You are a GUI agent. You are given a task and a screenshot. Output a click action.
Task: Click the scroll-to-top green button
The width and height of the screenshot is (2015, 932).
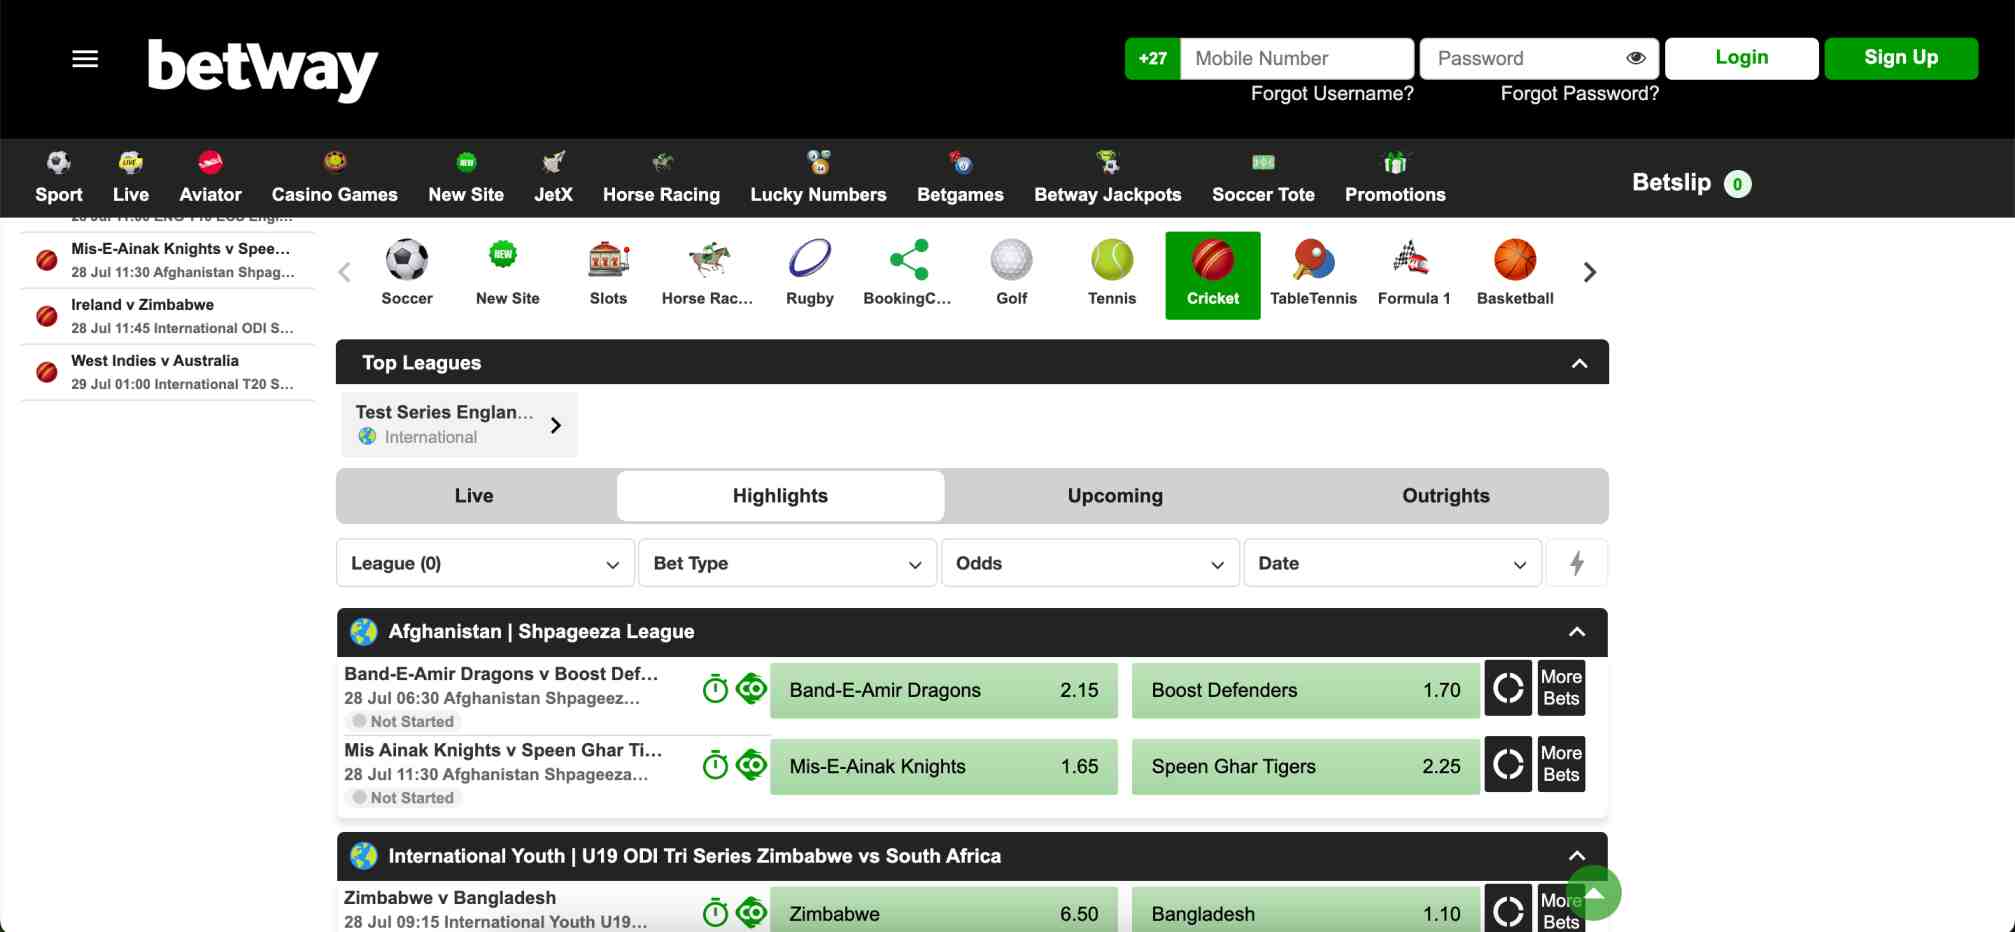tap(1594, 892)
